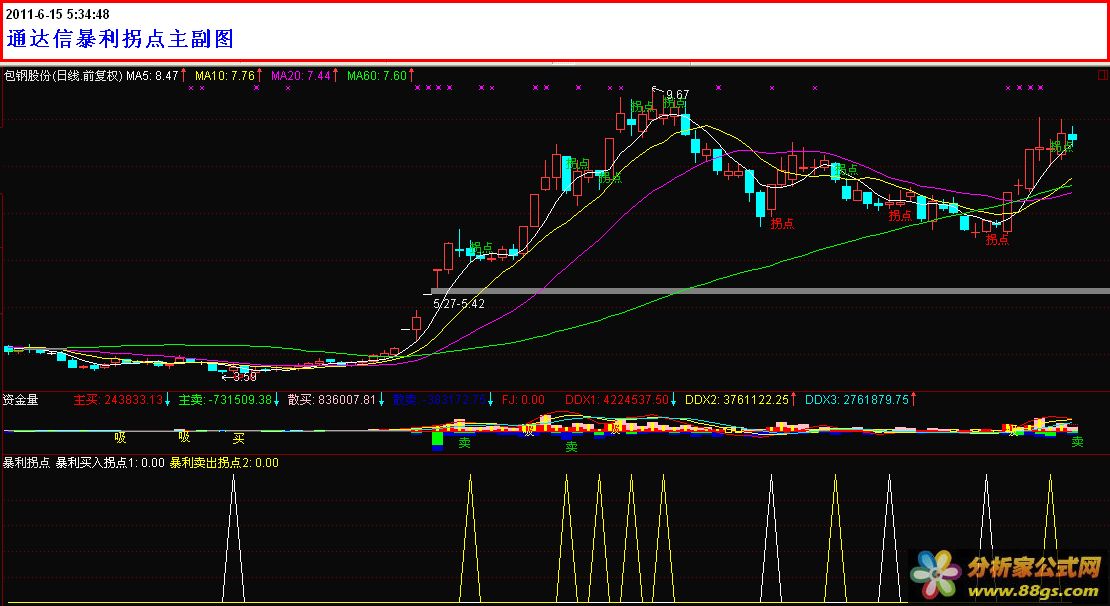Screen dimensions: 1110x606
Task: Click the MA5: 8.47 indicator value
Action: coord(152,75)
